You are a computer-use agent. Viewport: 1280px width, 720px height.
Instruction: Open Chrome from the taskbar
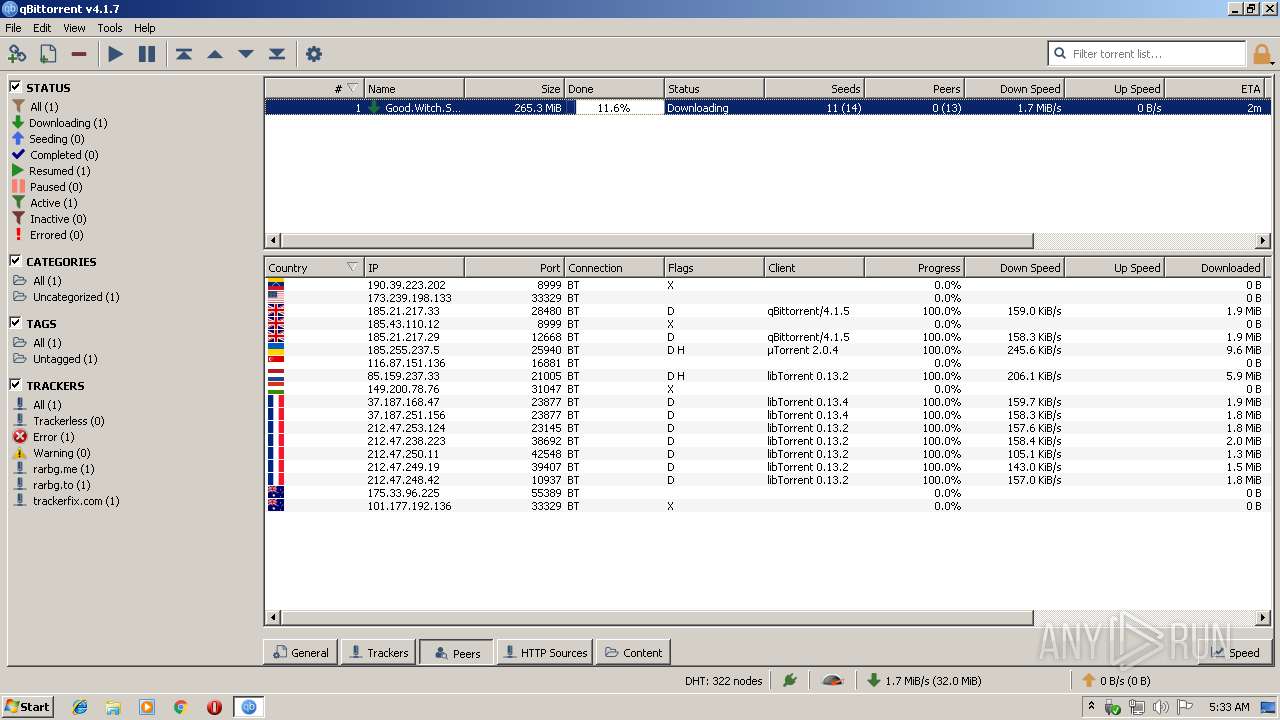(181, 707)
